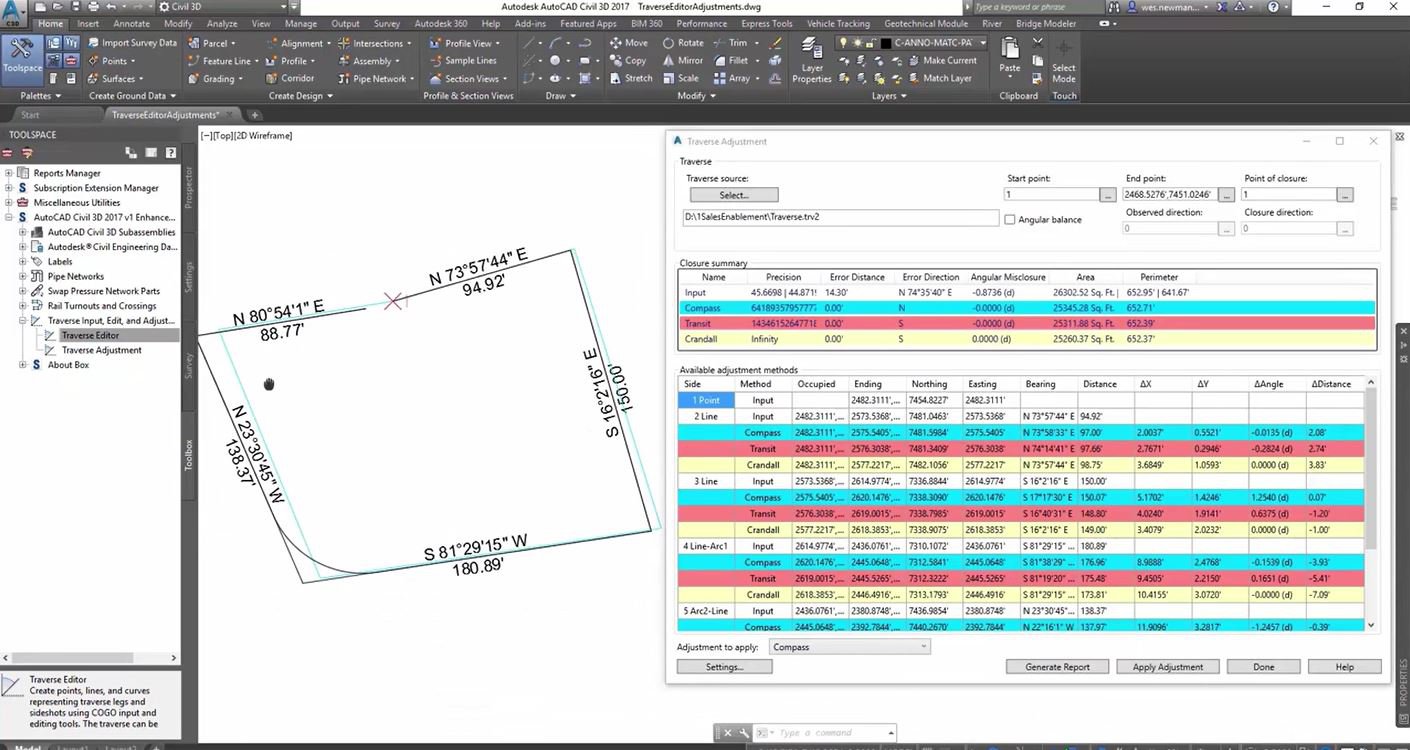
Task: Click the Make Current layer tool
Action: tap(941, 60)
